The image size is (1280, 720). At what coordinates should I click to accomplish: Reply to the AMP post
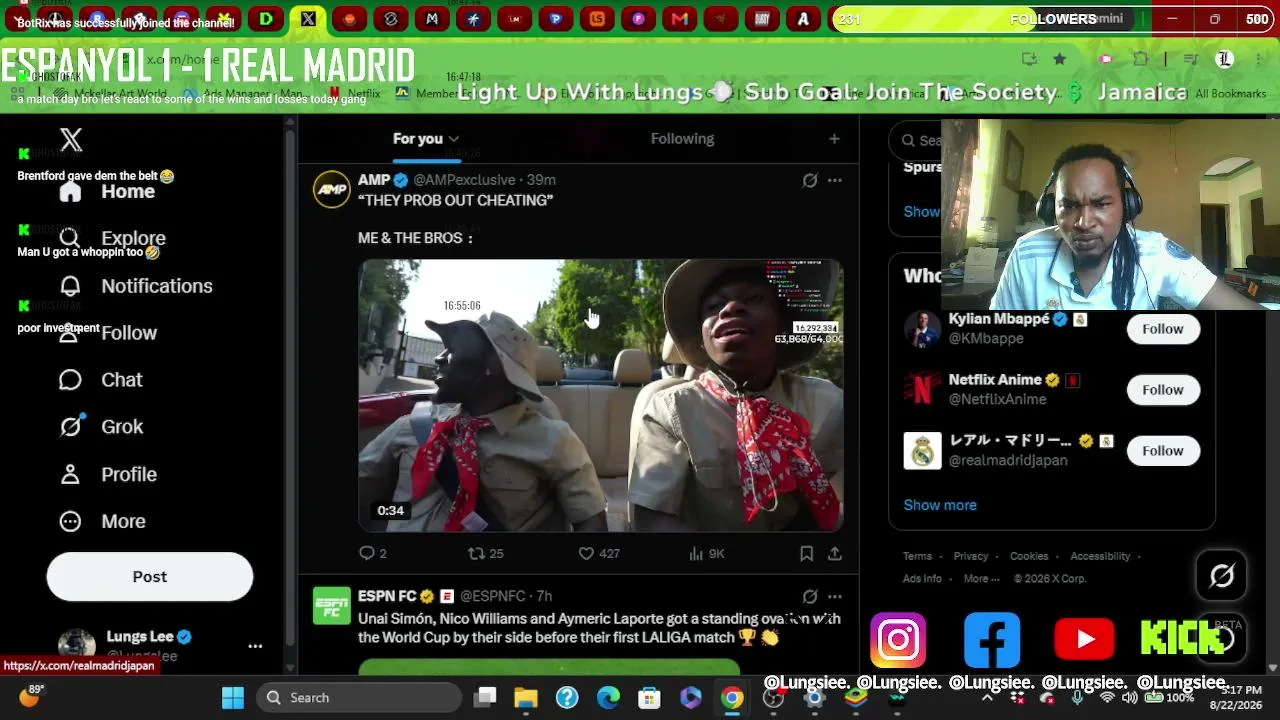coord(372,553)
